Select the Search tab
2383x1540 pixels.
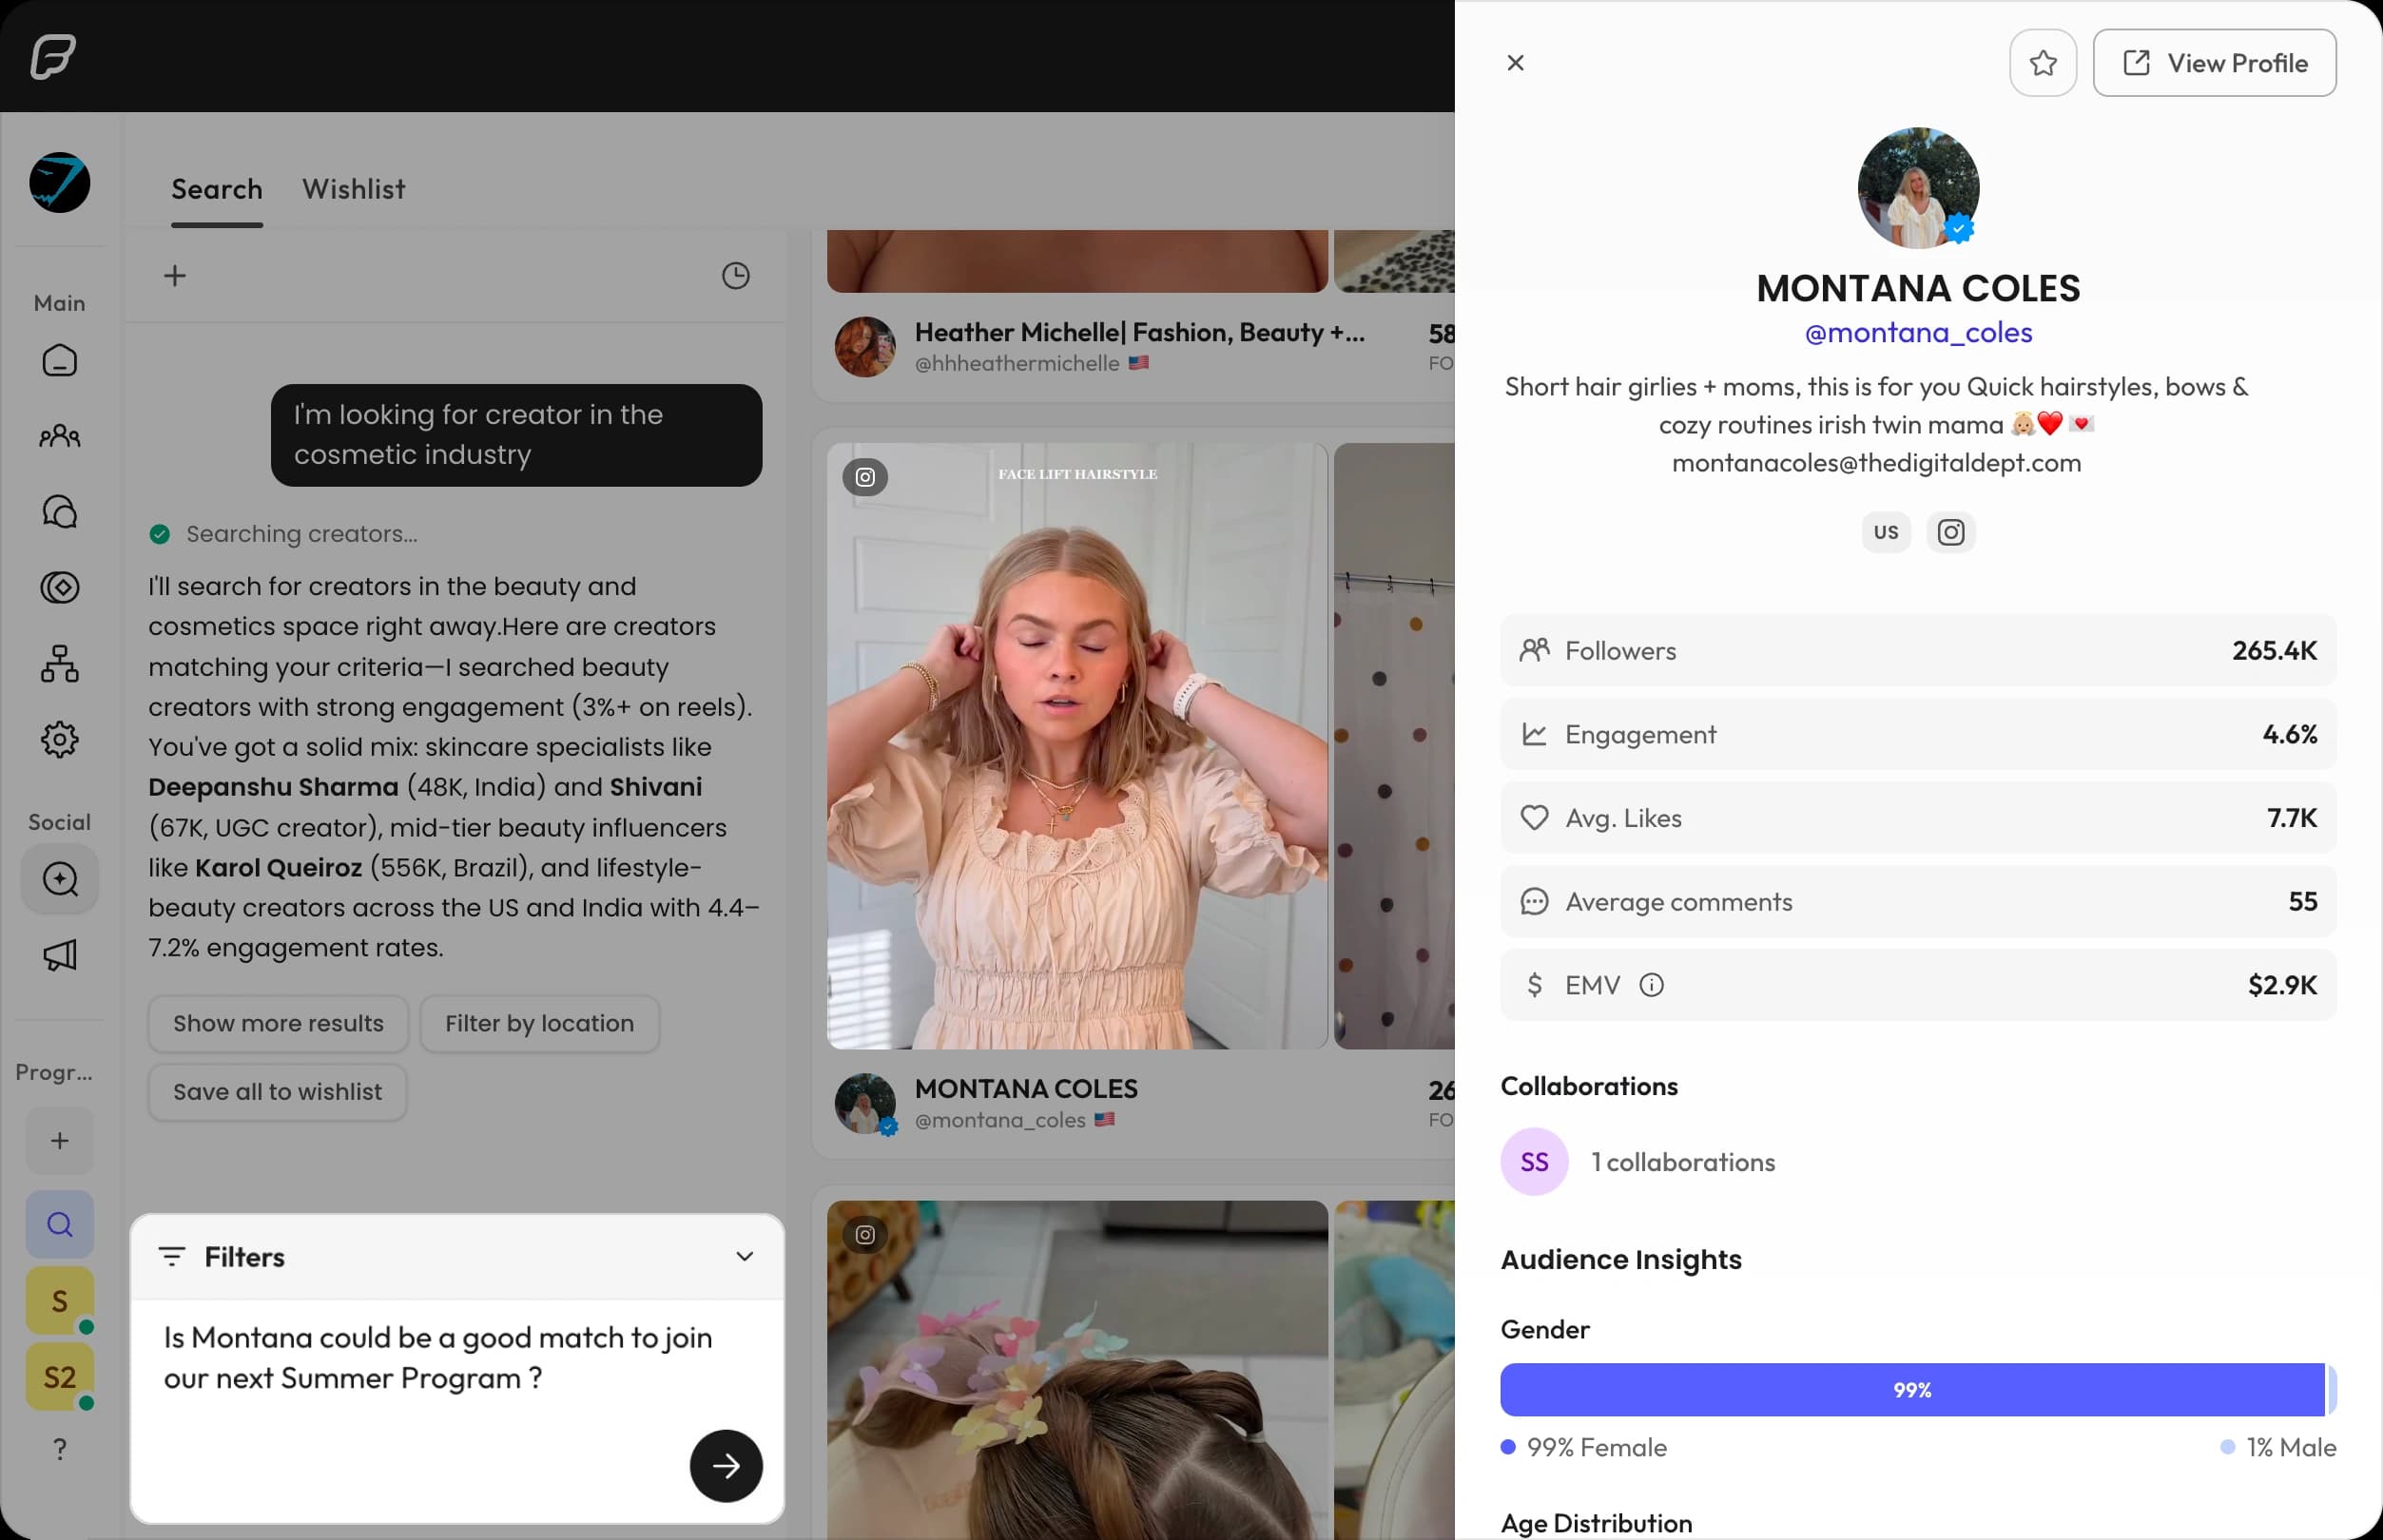click(216, 189)
